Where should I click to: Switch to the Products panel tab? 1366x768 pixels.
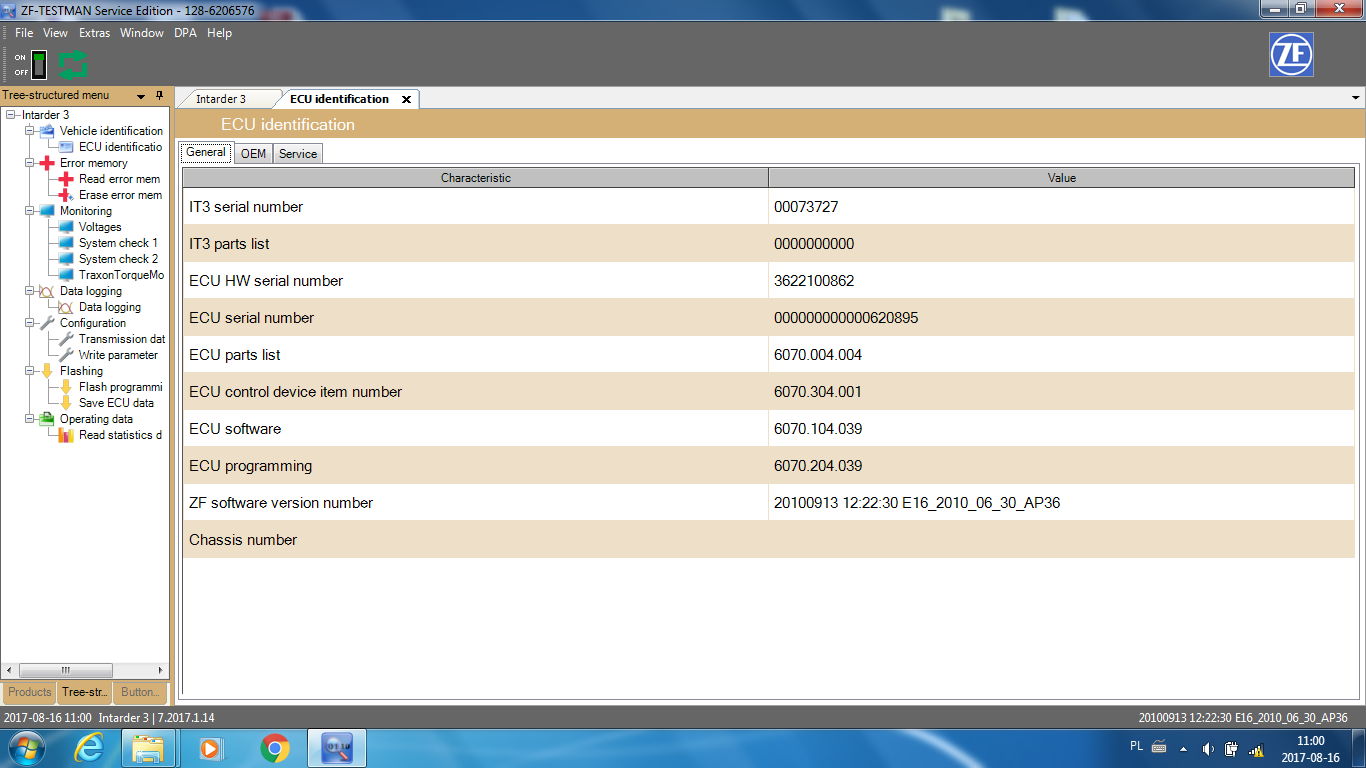(x=30, y=692)
